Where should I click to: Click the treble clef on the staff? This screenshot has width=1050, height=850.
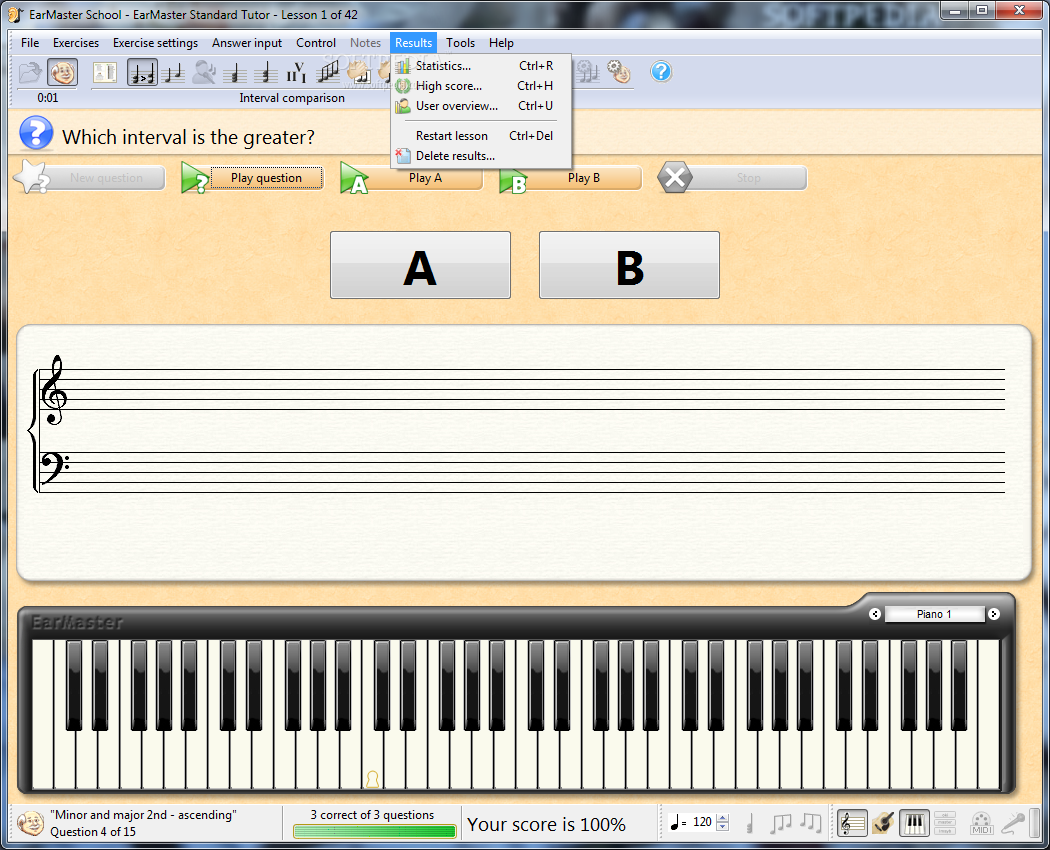(x=54, y=390)
